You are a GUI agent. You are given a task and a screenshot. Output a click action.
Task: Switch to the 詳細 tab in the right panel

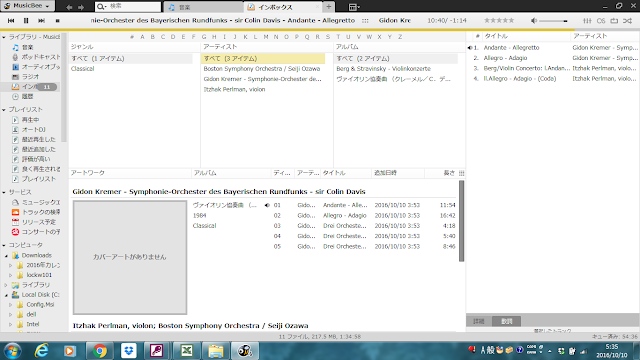coord(479,321)
